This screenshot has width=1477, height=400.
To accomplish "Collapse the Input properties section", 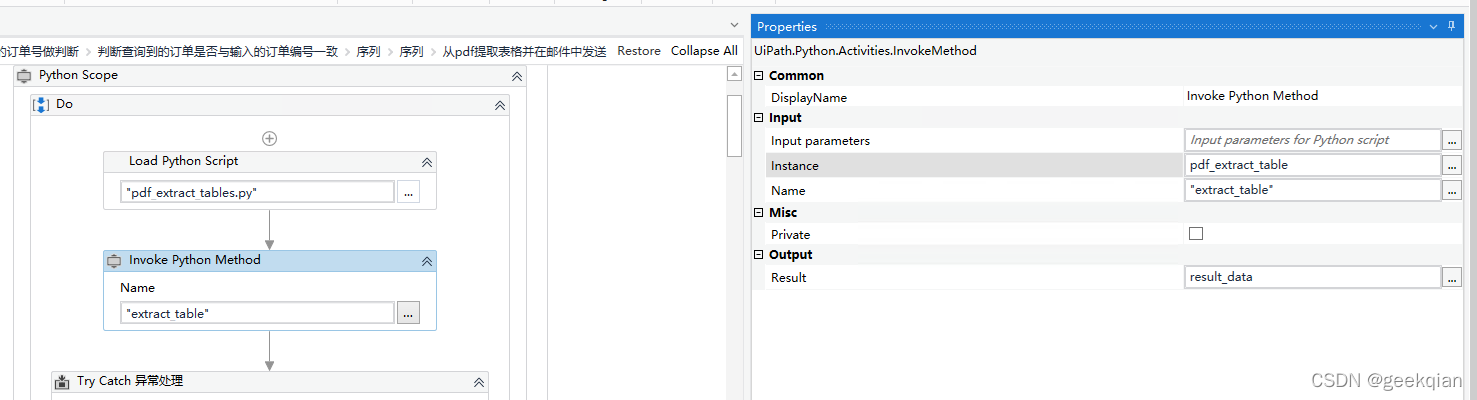I will coord(759,118).
